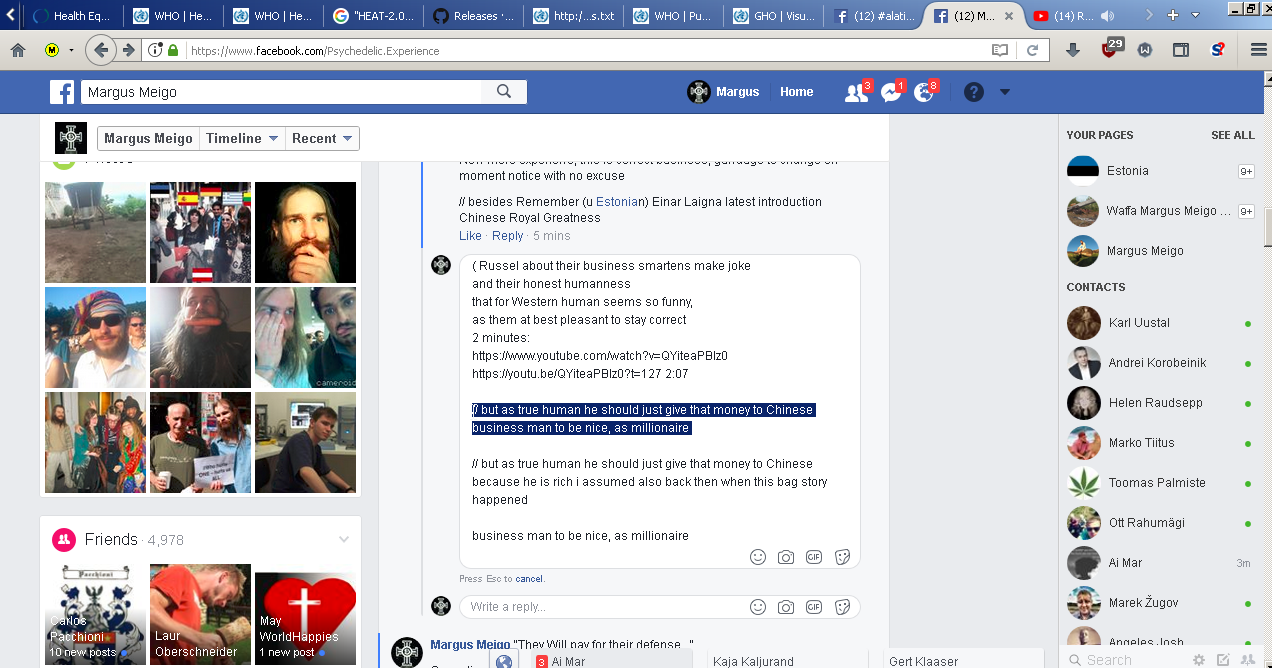The image size is (1272, 668).
Task: Attach a photo in the comment edit box
Action: pos(786,557)
